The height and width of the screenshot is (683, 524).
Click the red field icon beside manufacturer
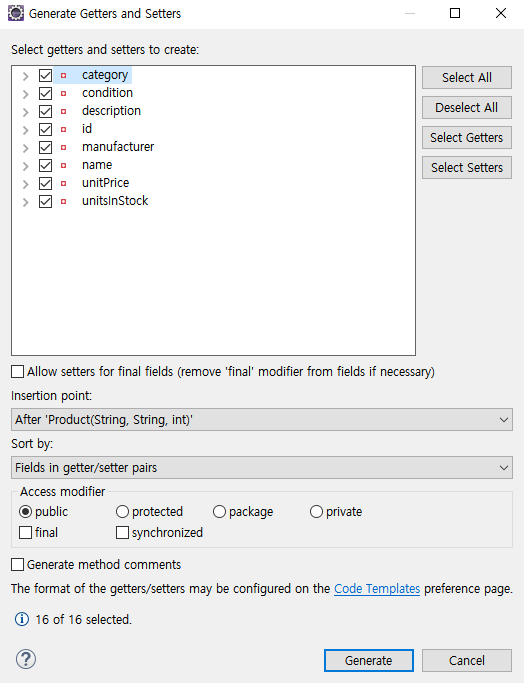64,147
